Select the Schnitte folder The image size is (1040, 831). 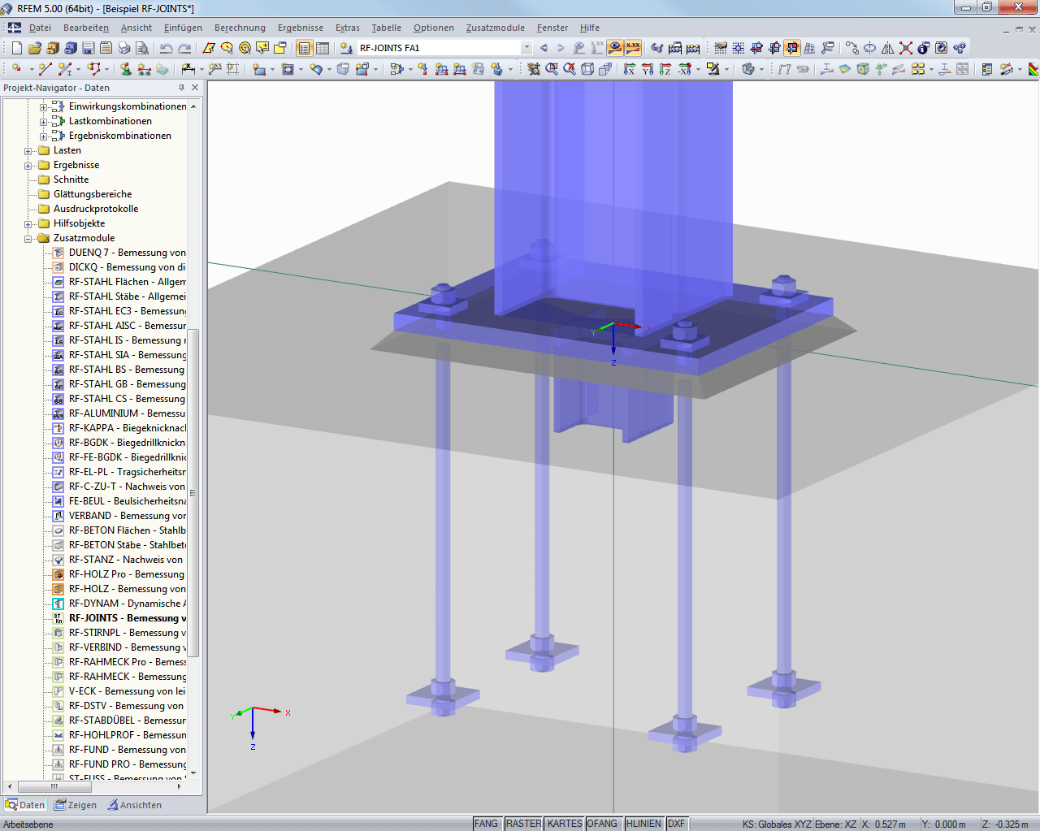[71, 179]
